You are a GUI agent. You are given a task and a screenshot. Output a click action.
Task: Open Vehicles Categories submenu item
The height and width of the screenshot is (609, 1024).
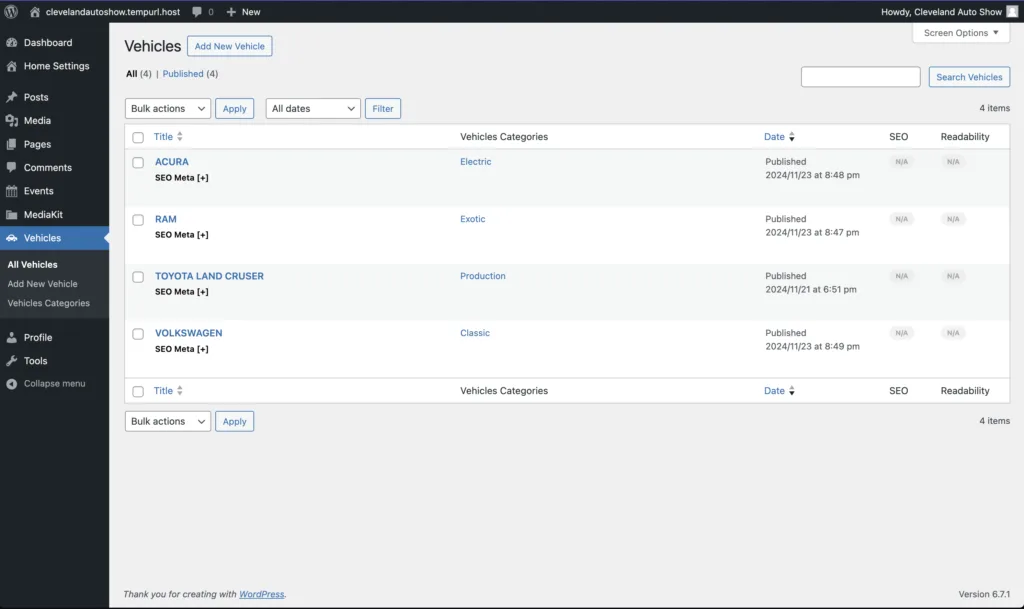[x=48, y=303]
